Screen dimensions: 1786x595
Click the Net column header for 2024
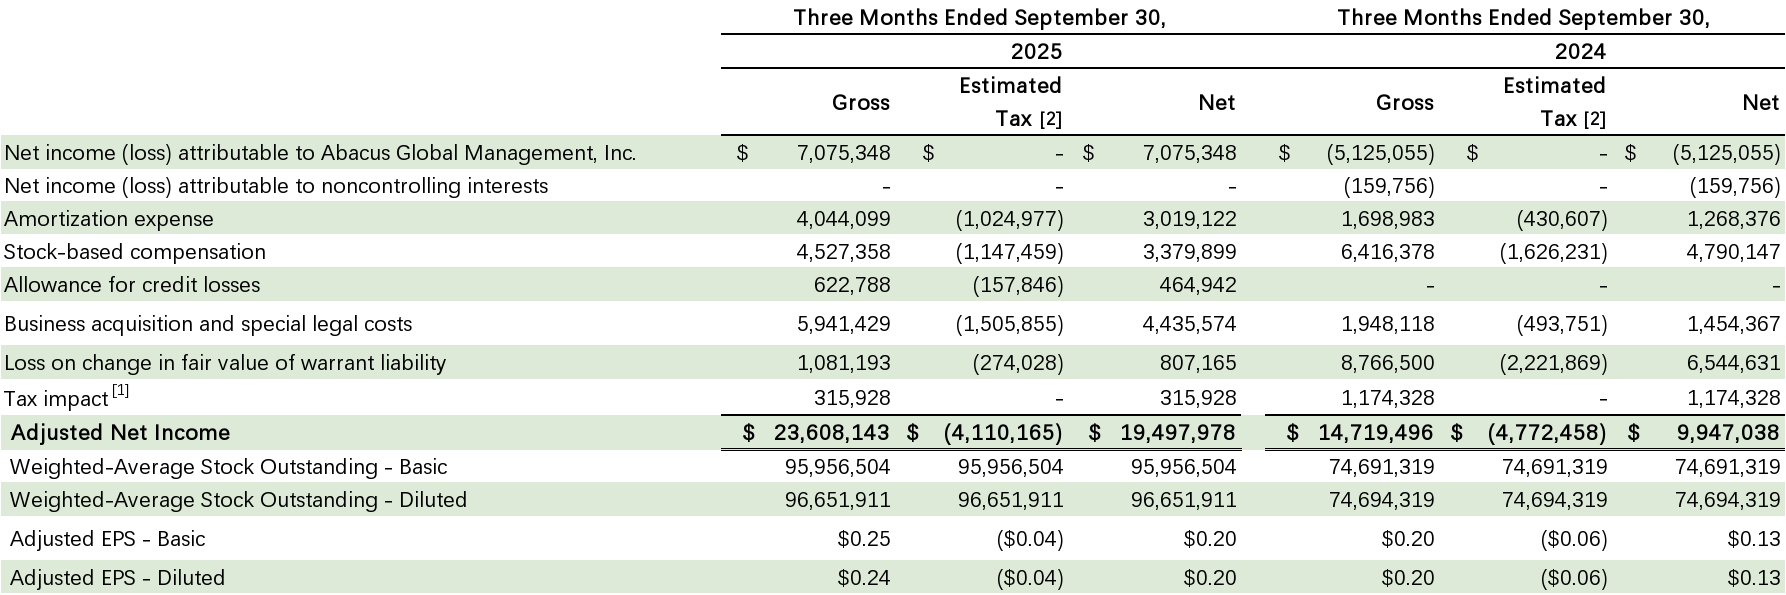click(x=1760, y=103)
